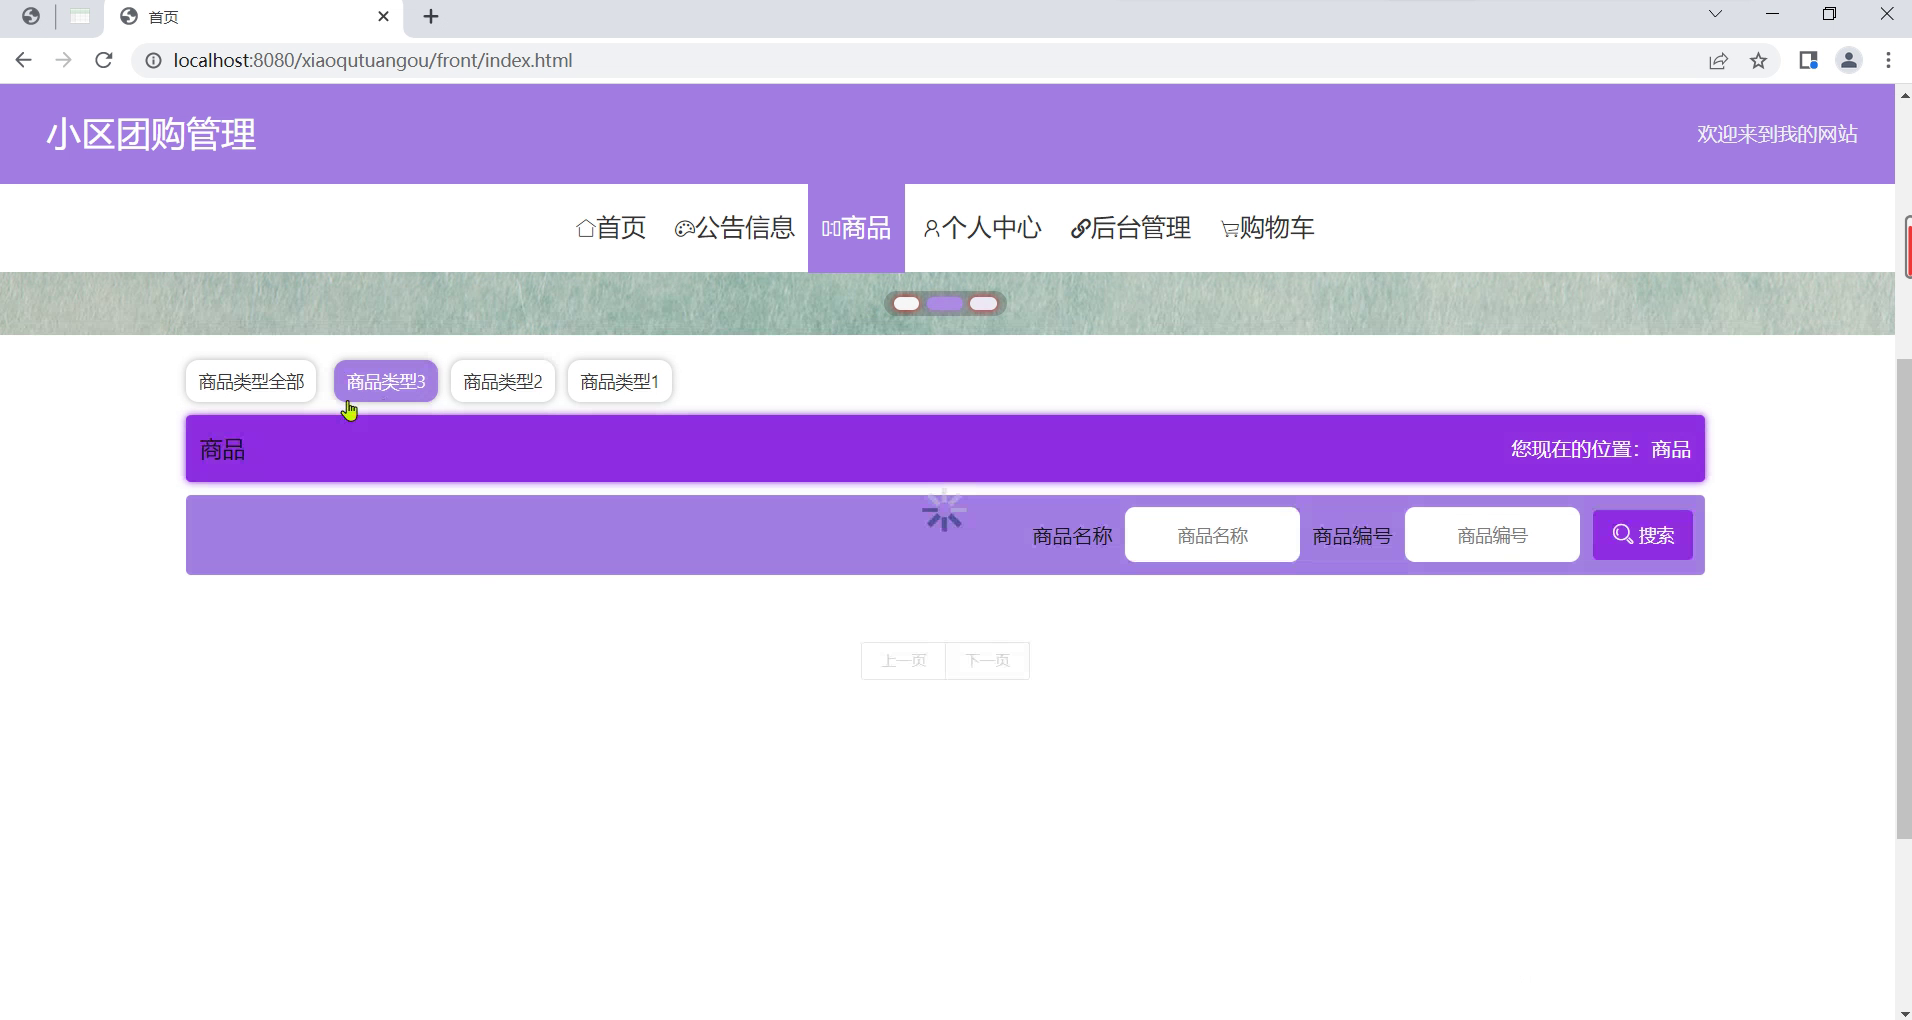Click the browser forward arrow
The image size is (1912, 1020).
63,60
